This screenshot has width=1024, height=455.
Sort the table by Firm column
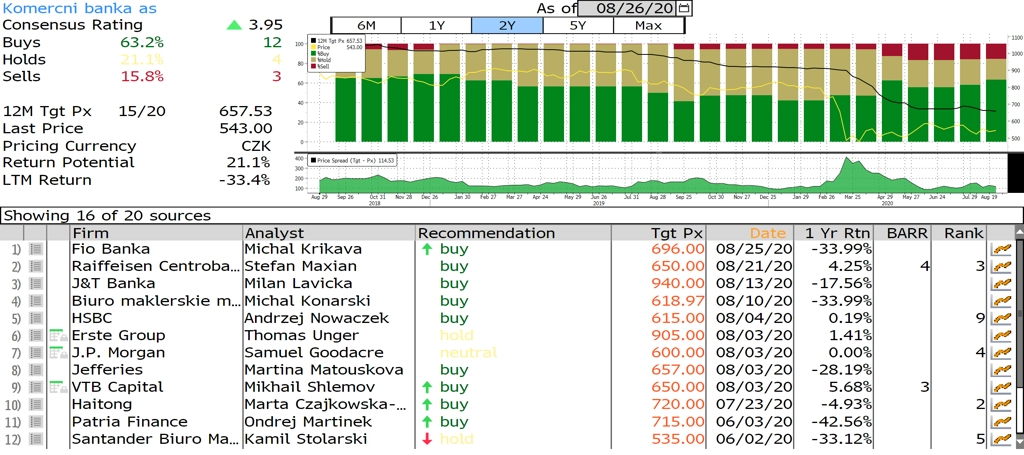[156, 233]
